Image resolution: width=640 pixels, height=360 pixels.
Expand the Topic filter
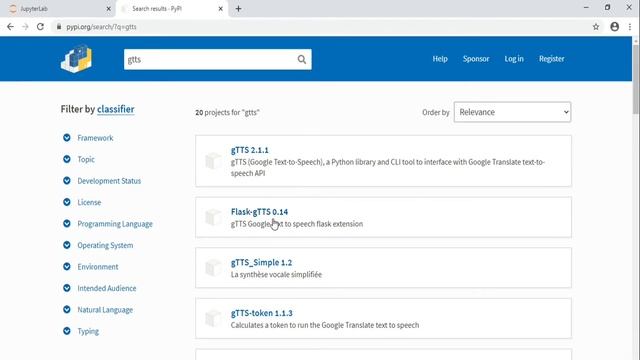tap(67, 159)
